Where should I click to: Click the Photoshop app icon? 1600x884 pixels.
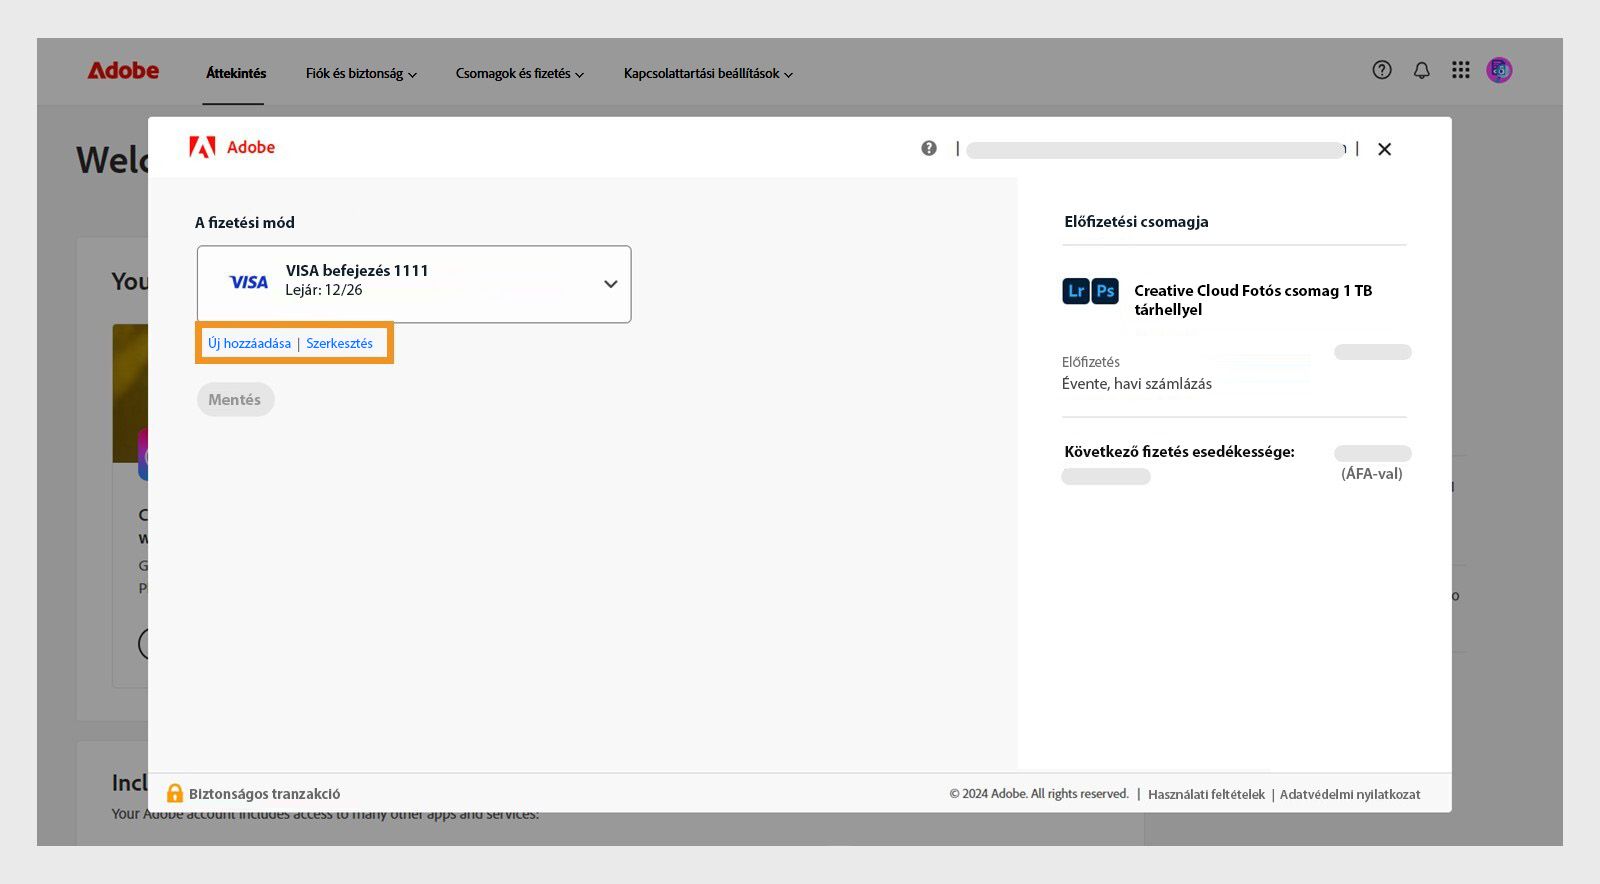coord(1105,291)
